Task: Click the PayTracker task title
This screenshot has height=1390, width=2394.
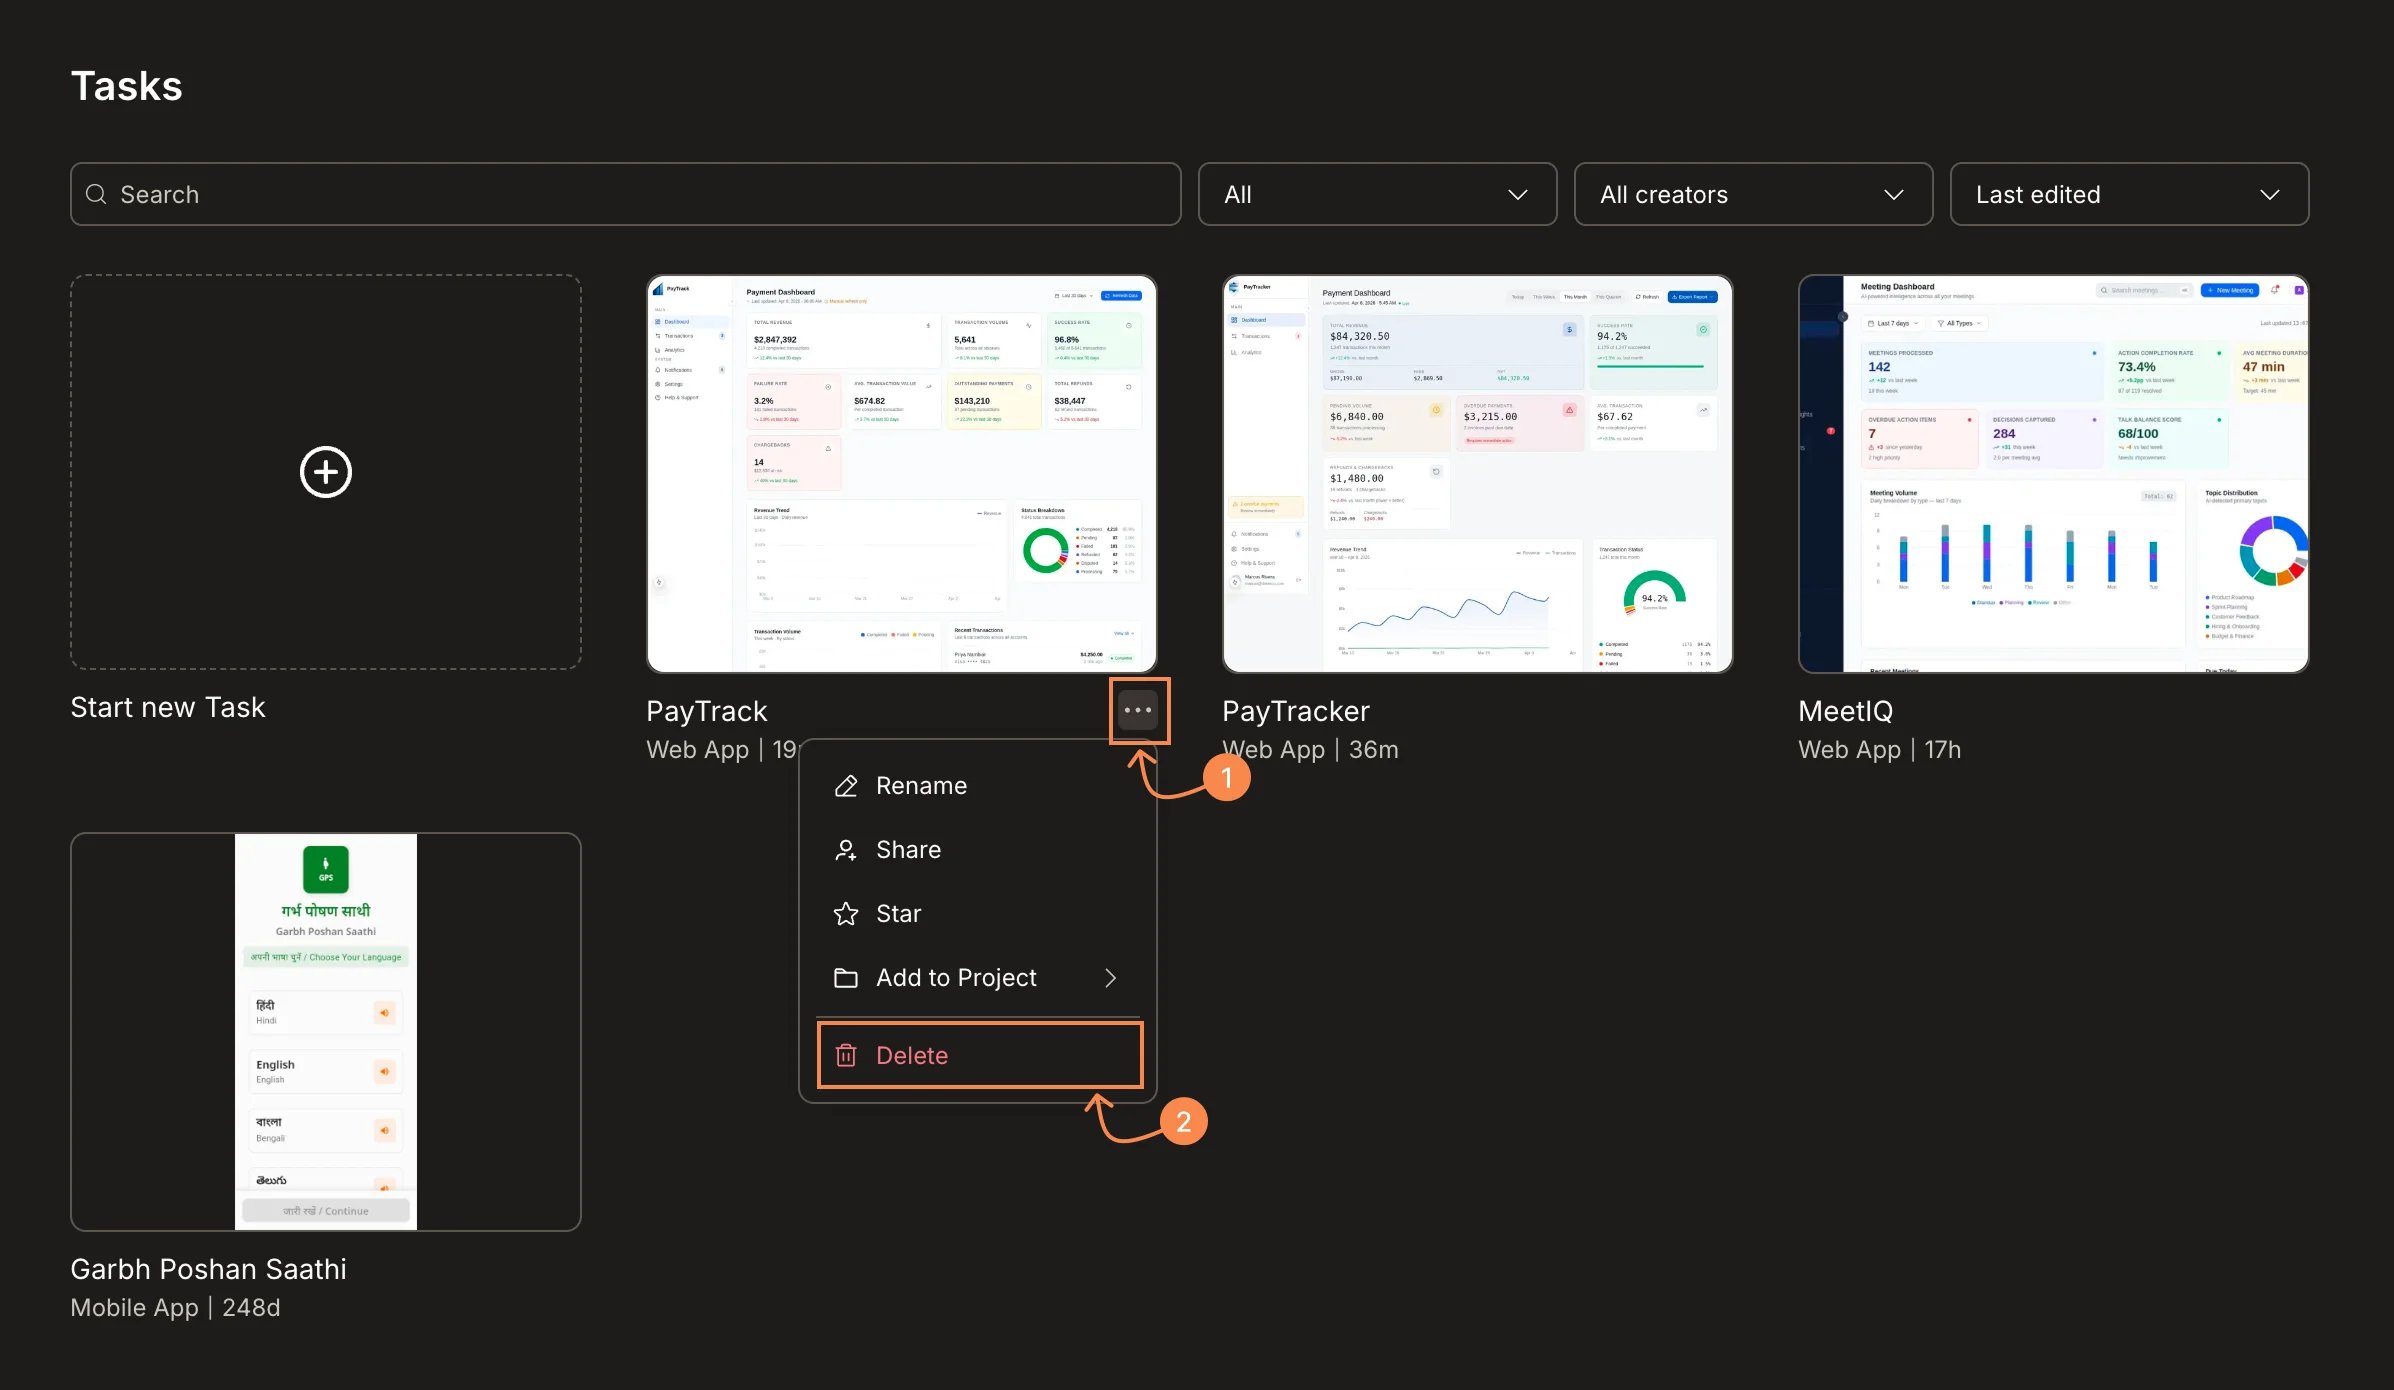Action: click(x=1296, y=711)
